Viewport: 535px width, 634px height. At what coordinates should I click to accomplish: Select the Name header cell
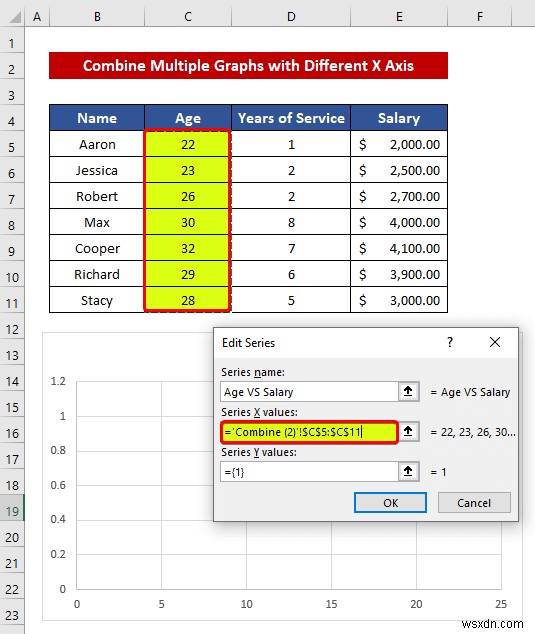(97, 118)
